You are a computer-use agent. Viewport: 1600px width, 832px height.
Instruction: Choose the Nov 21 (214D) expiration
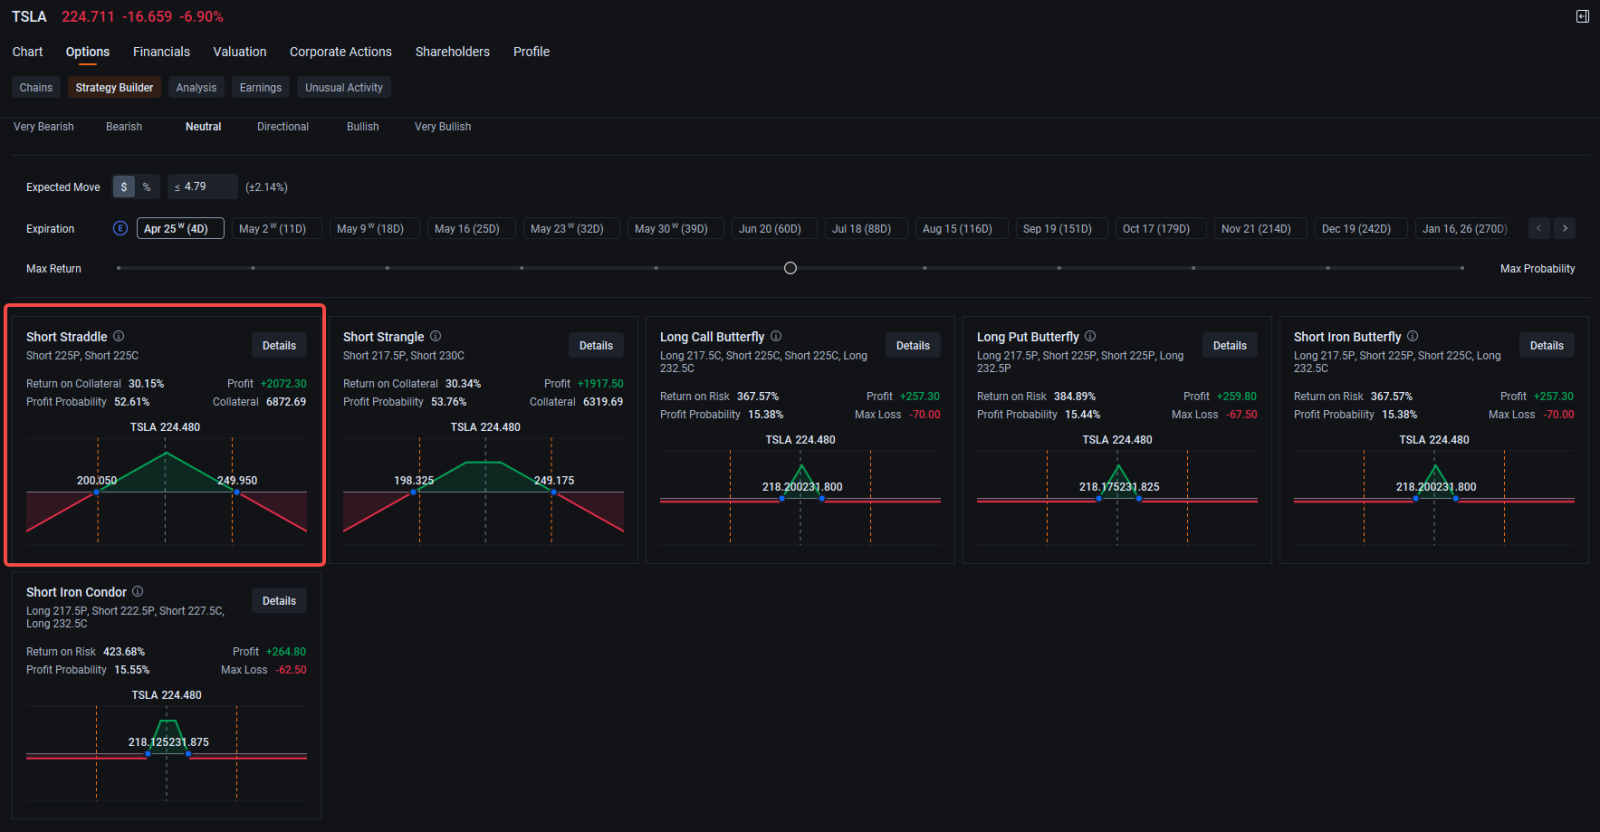[x=1260, y=229]
